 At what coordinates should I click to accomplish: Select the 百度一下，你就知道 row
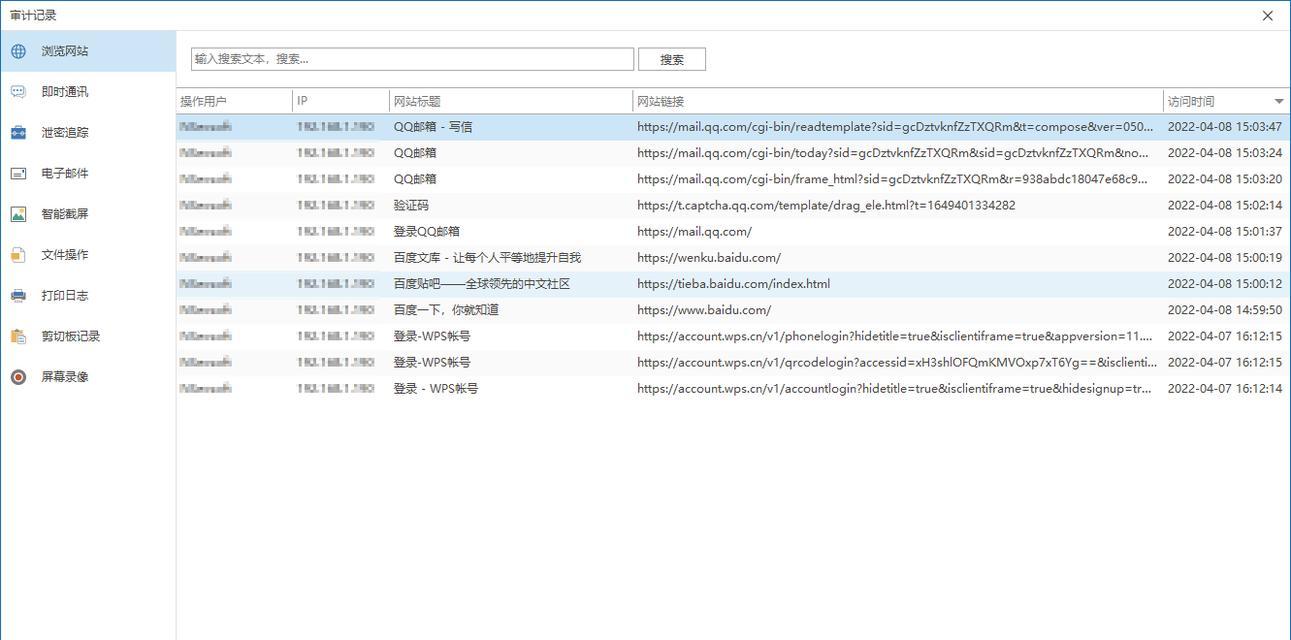(733, 310)
